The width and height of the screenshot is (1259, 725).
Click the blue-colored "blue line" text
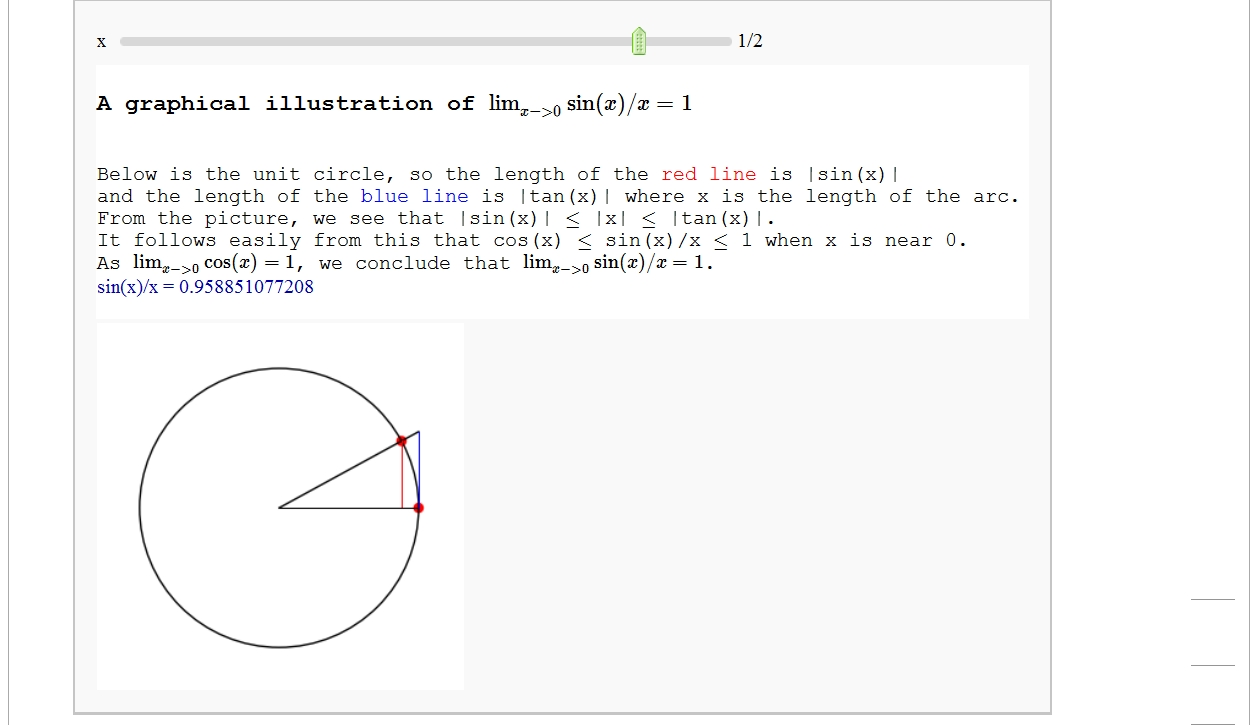coord(414,197)
